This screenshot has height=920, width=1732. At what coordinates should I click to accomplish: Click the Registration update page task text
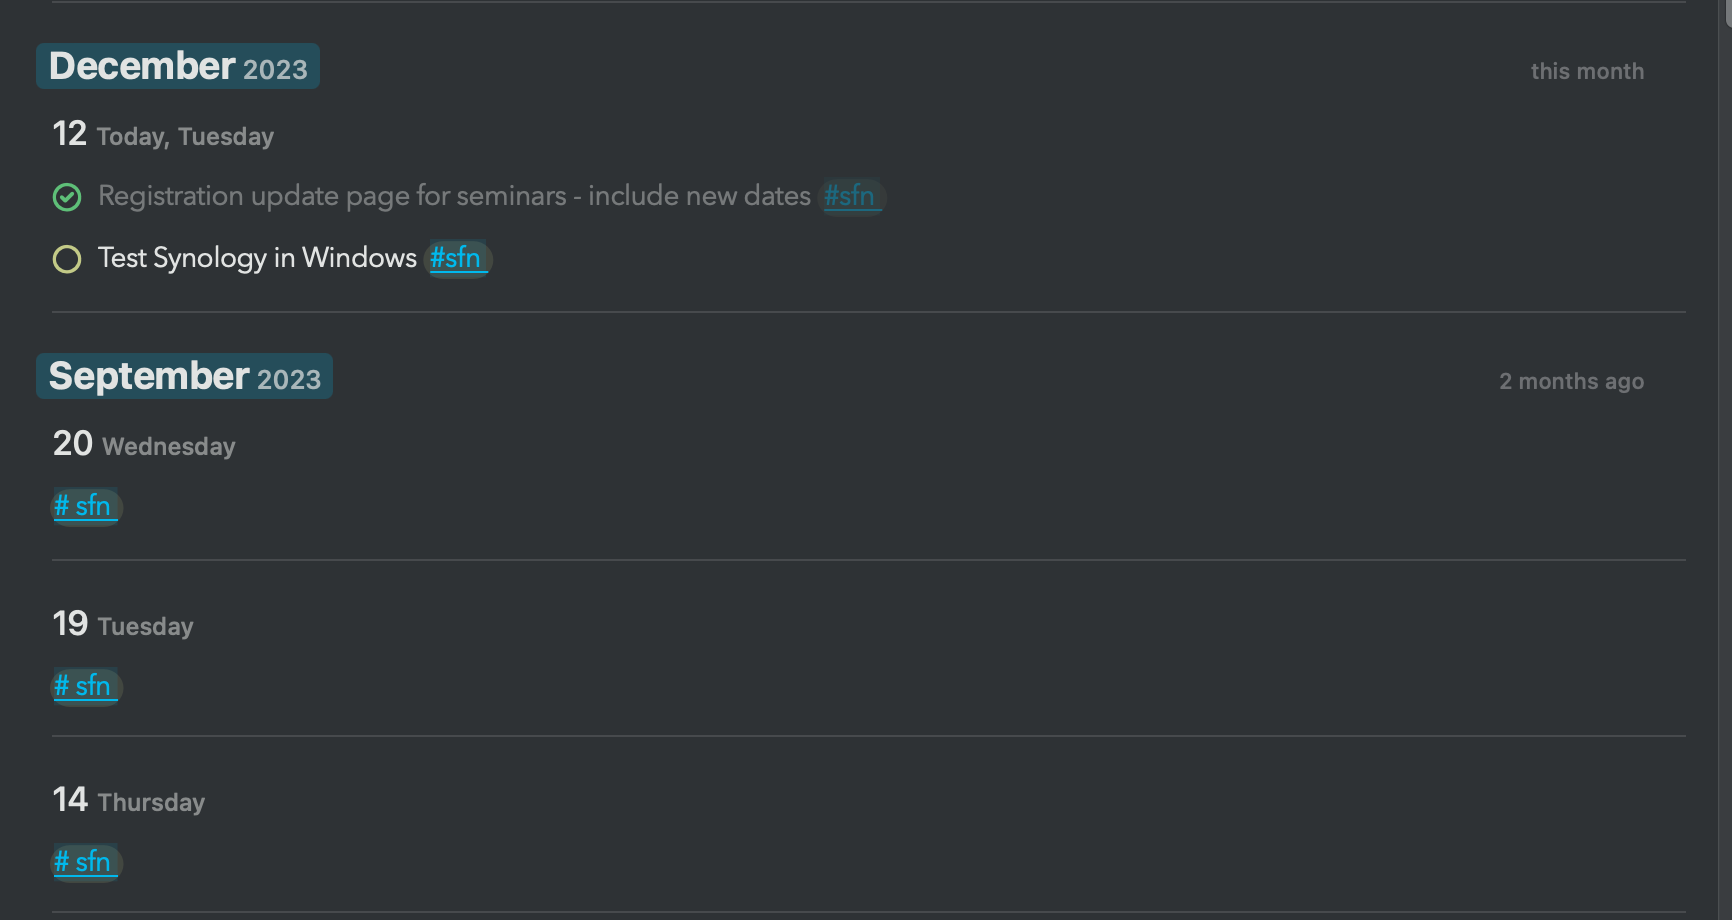454,196
